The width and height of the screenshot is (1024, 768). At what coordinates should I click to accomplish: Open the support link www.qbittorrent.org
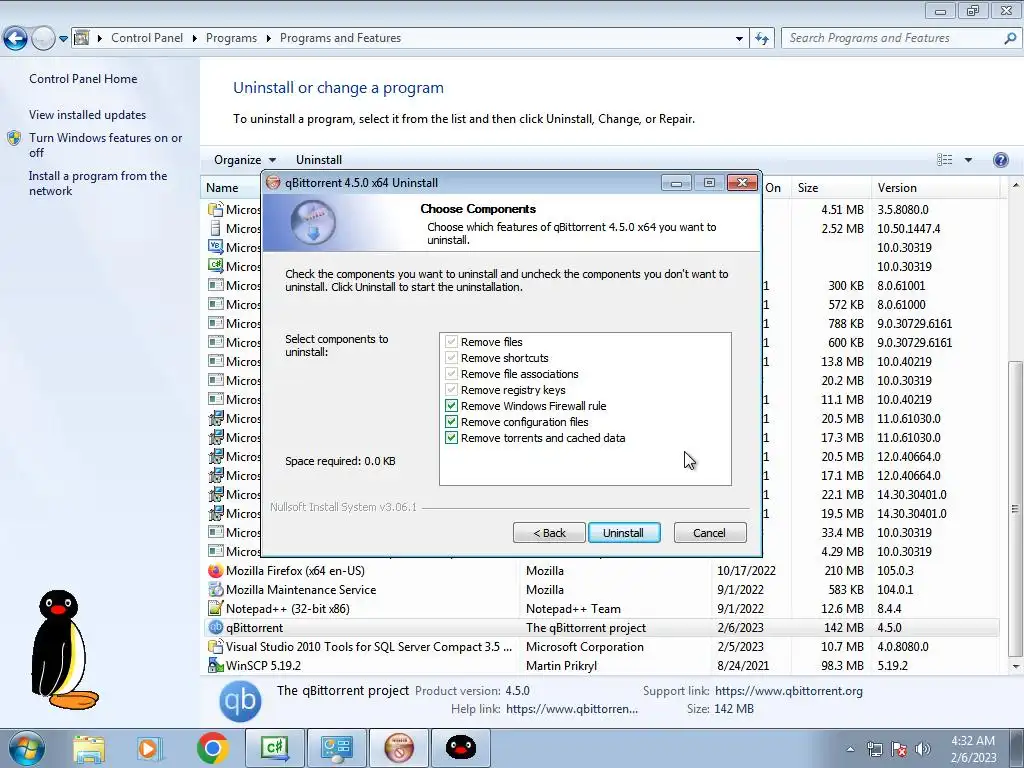click(x=788, y=691)
